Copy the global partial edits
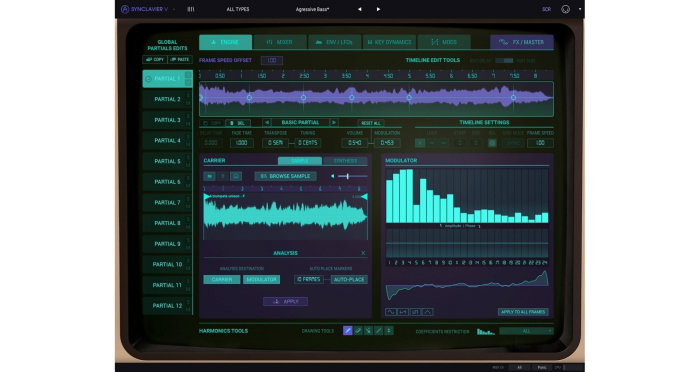 (x=155, y=59)
